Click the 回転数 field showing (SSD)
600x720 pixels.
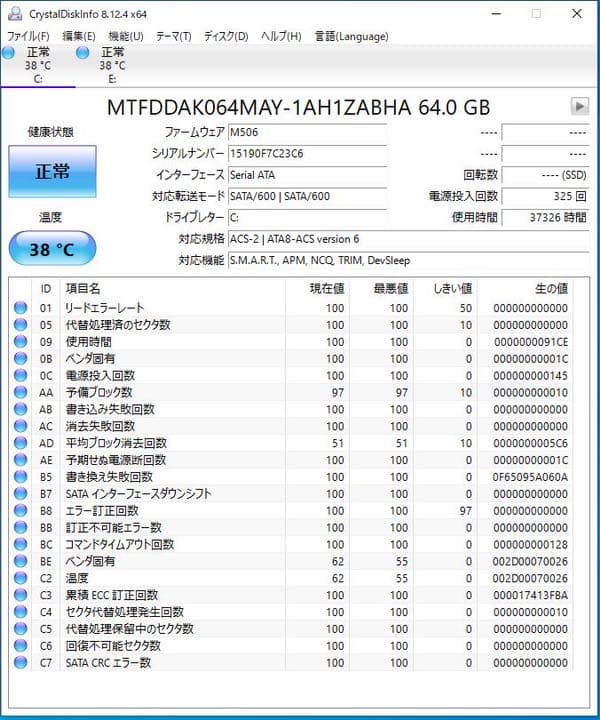545,175
